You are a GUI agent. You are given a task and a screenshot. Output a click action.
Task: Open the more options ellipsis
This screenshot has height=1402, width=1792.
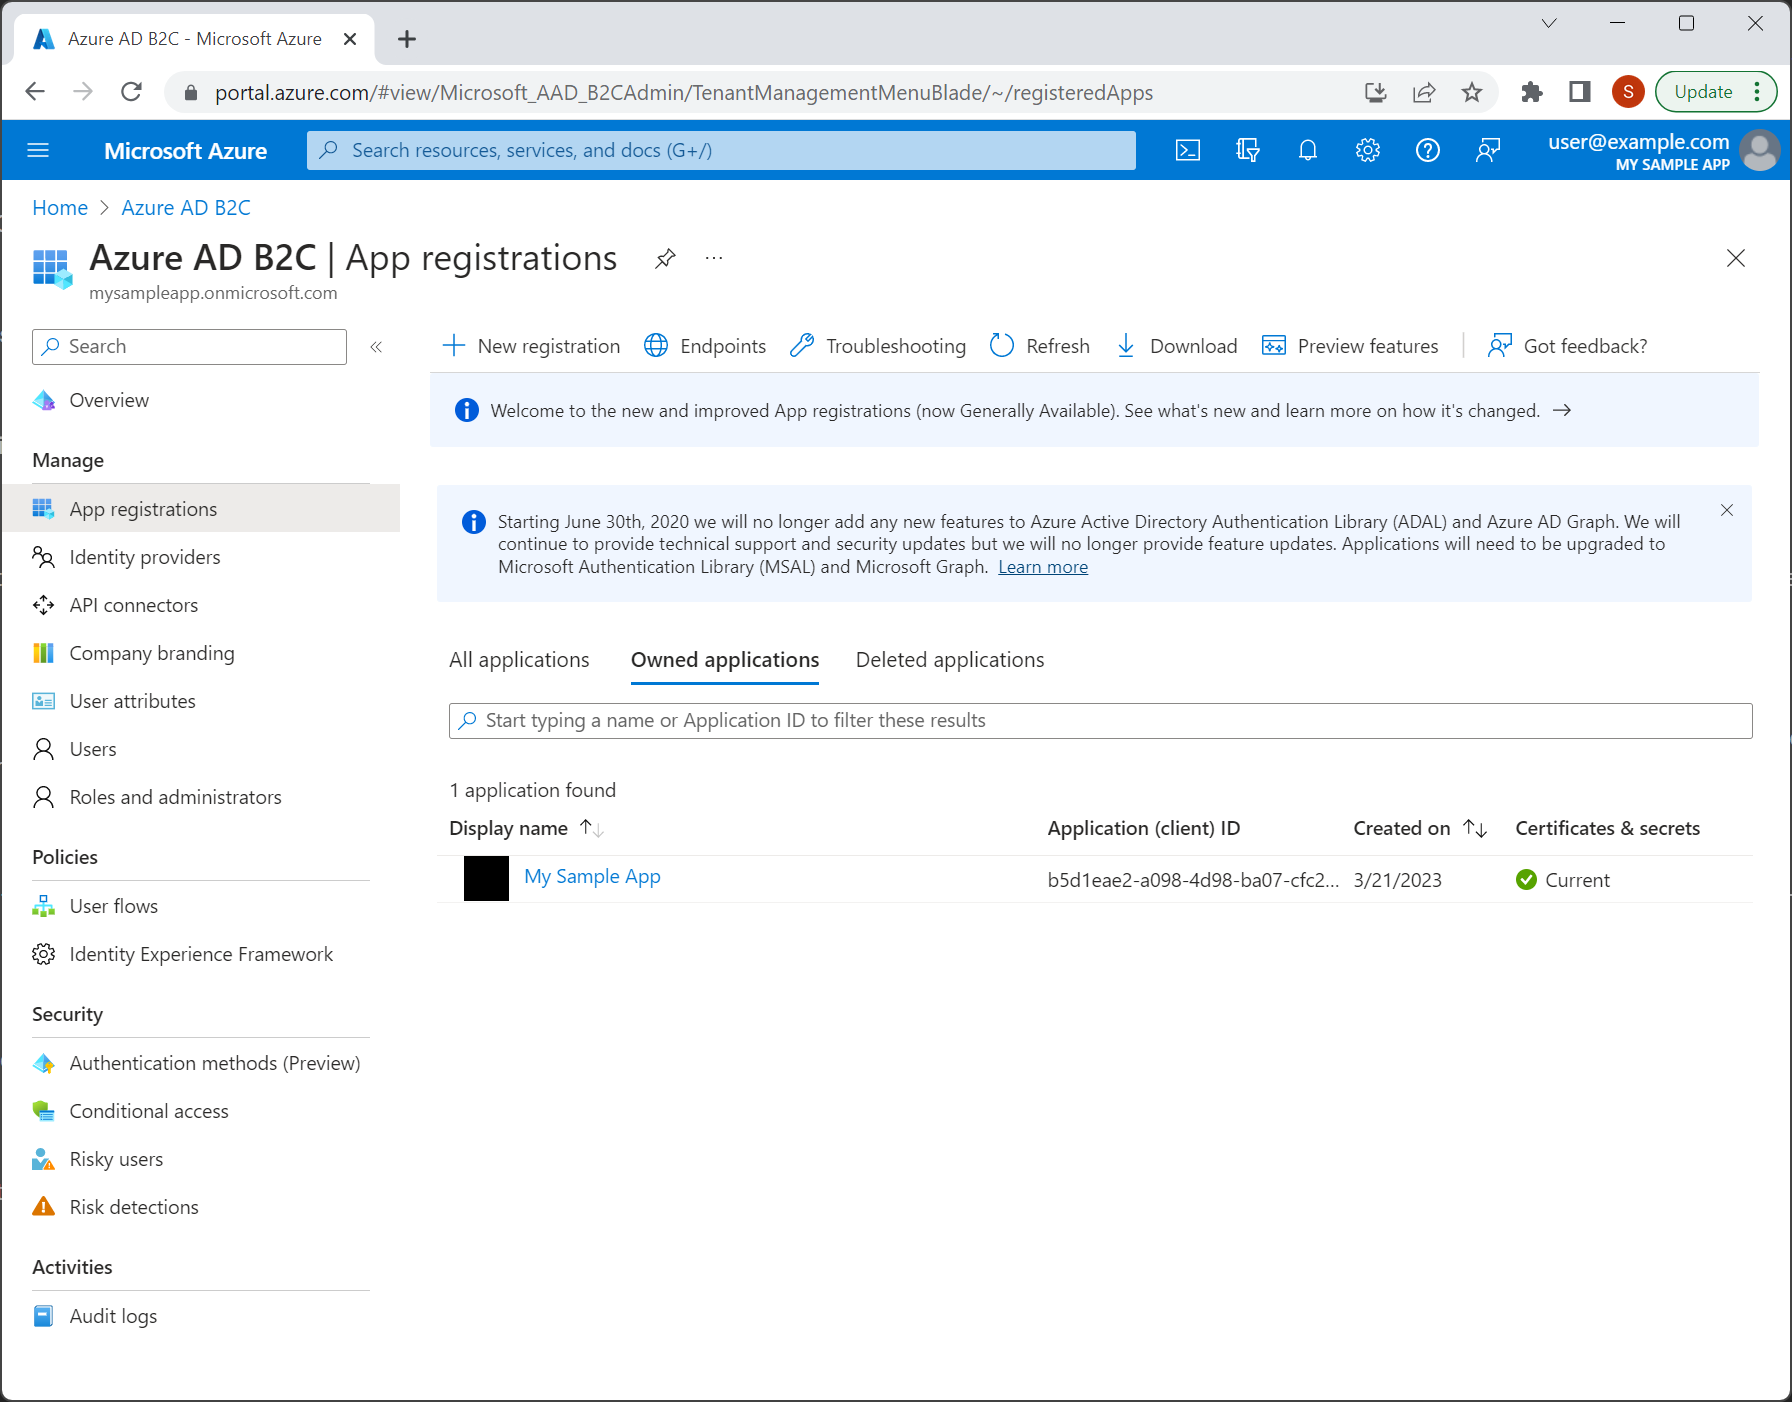(713, 258)
